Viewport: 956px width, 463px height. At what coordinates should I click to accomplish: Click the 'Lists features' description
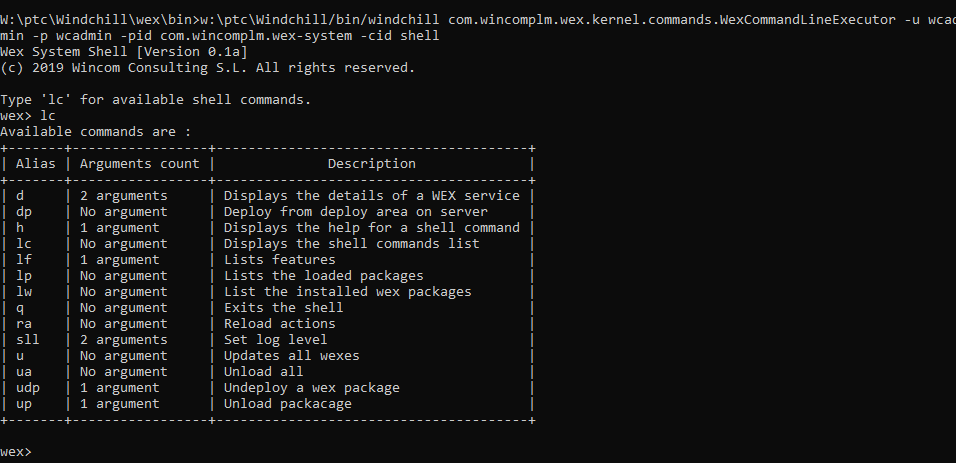(x=279, y=260)
